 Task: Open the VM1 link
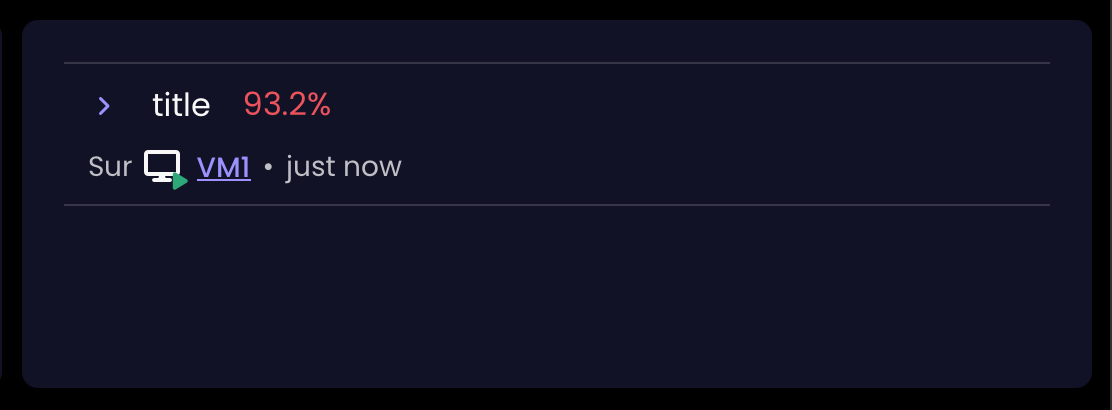[223, 167]
